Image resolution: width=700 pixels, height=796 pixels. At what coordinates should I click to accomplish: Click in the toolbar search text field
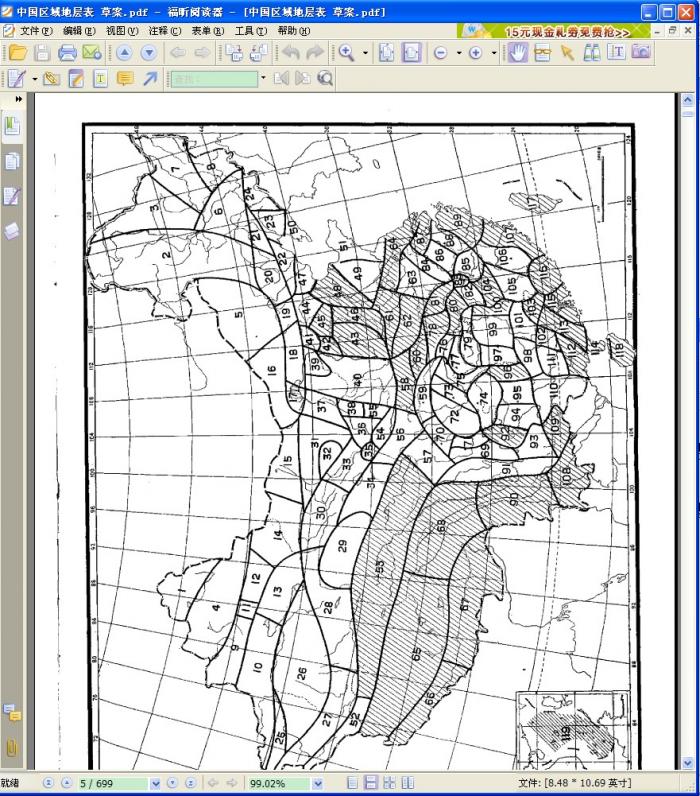213,78
